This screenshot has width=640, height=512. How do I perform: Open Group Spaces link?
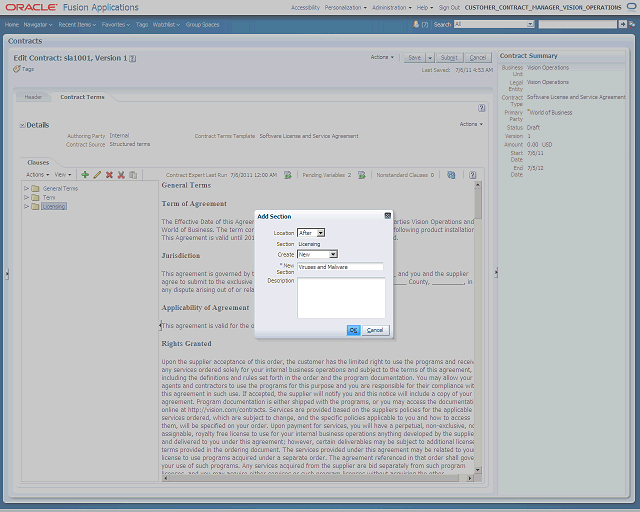202,24
